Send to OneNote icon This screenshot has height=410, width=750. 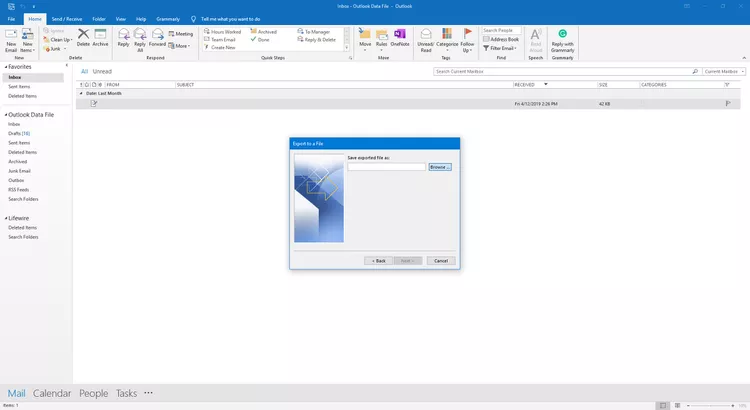pos(400,33)
